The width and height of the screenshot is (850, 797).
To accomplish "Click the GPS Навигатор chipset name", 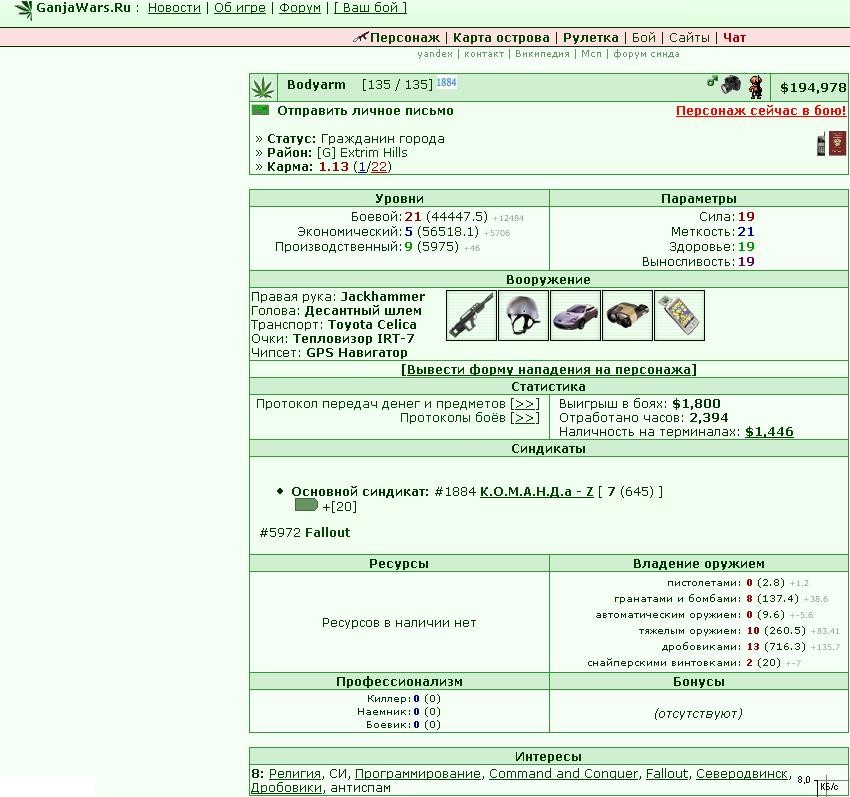I will (357, 353).
